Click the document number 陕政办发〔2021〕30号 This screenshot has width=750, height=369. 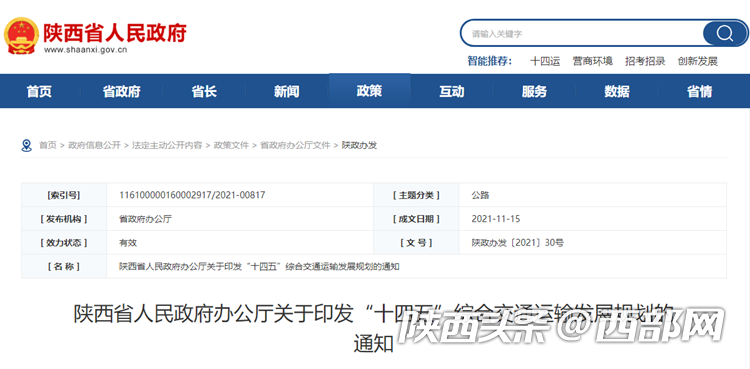point(517,243)
